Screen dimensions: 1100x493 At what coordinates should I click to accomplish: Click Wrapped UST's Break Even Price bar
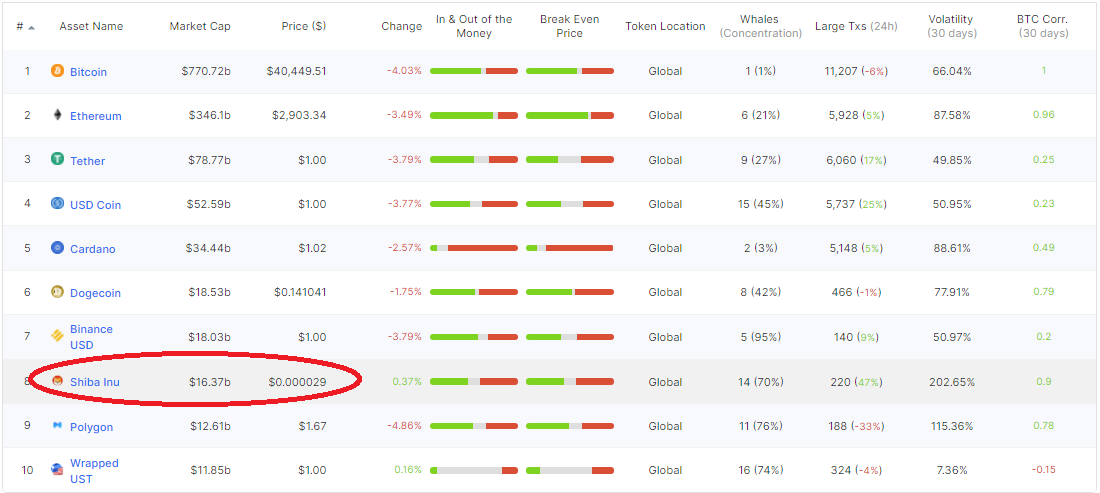coord(570,470)
